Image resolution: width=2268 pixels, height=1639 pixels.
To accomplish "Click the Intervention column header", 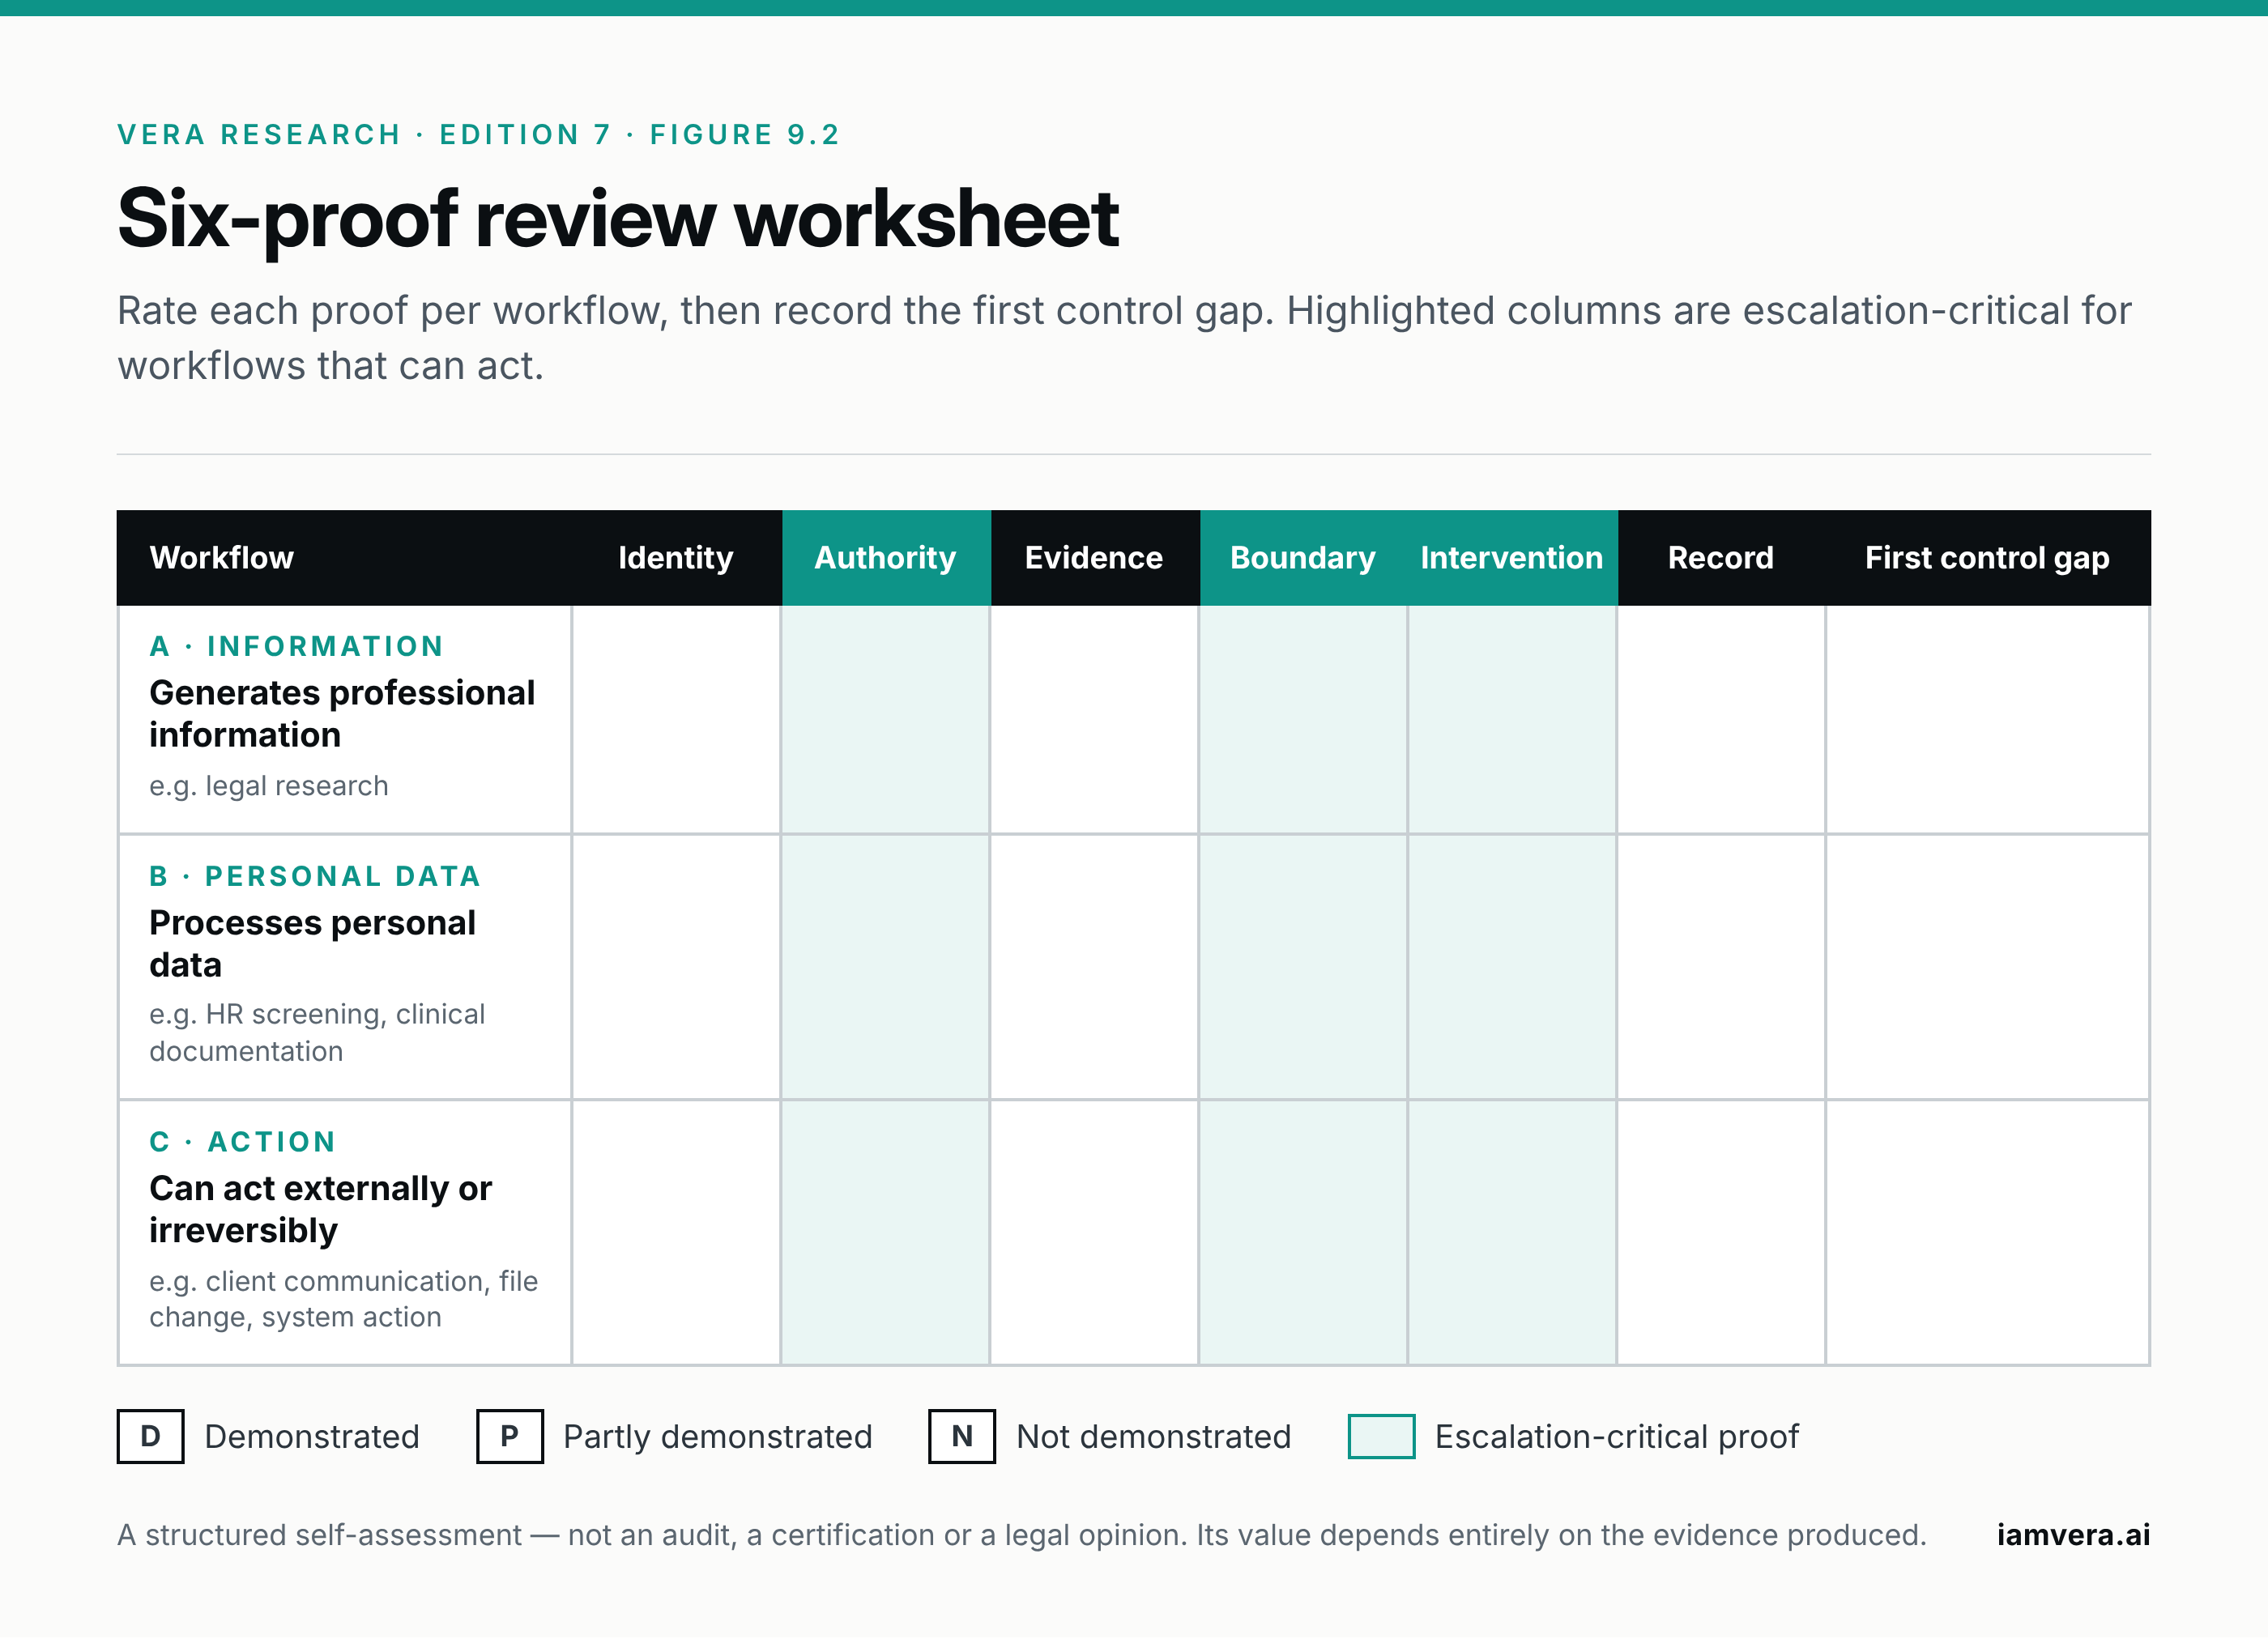I will [x=1512, y=557].
